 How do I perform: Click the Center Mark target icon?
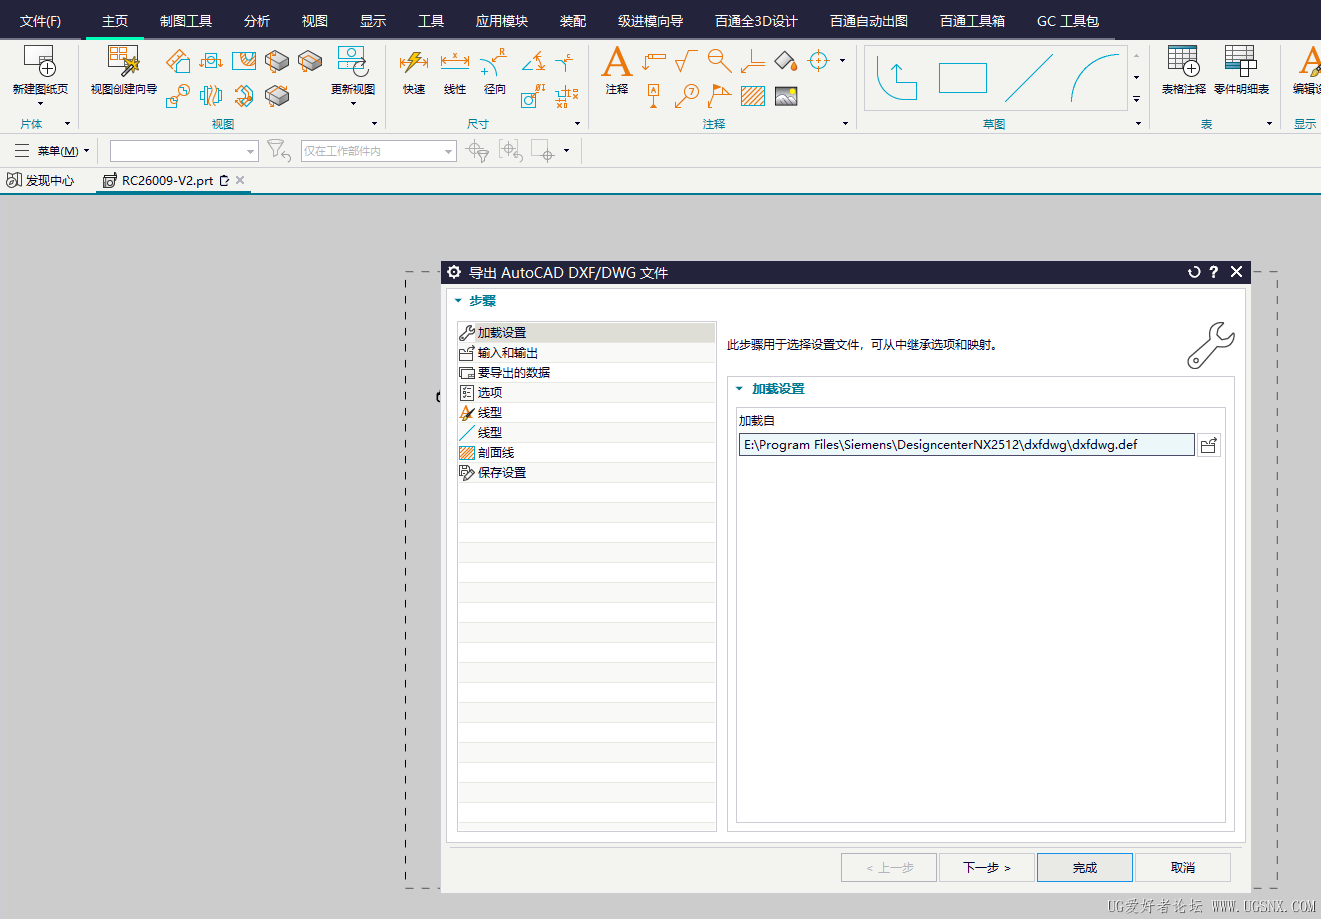[819, 61]
